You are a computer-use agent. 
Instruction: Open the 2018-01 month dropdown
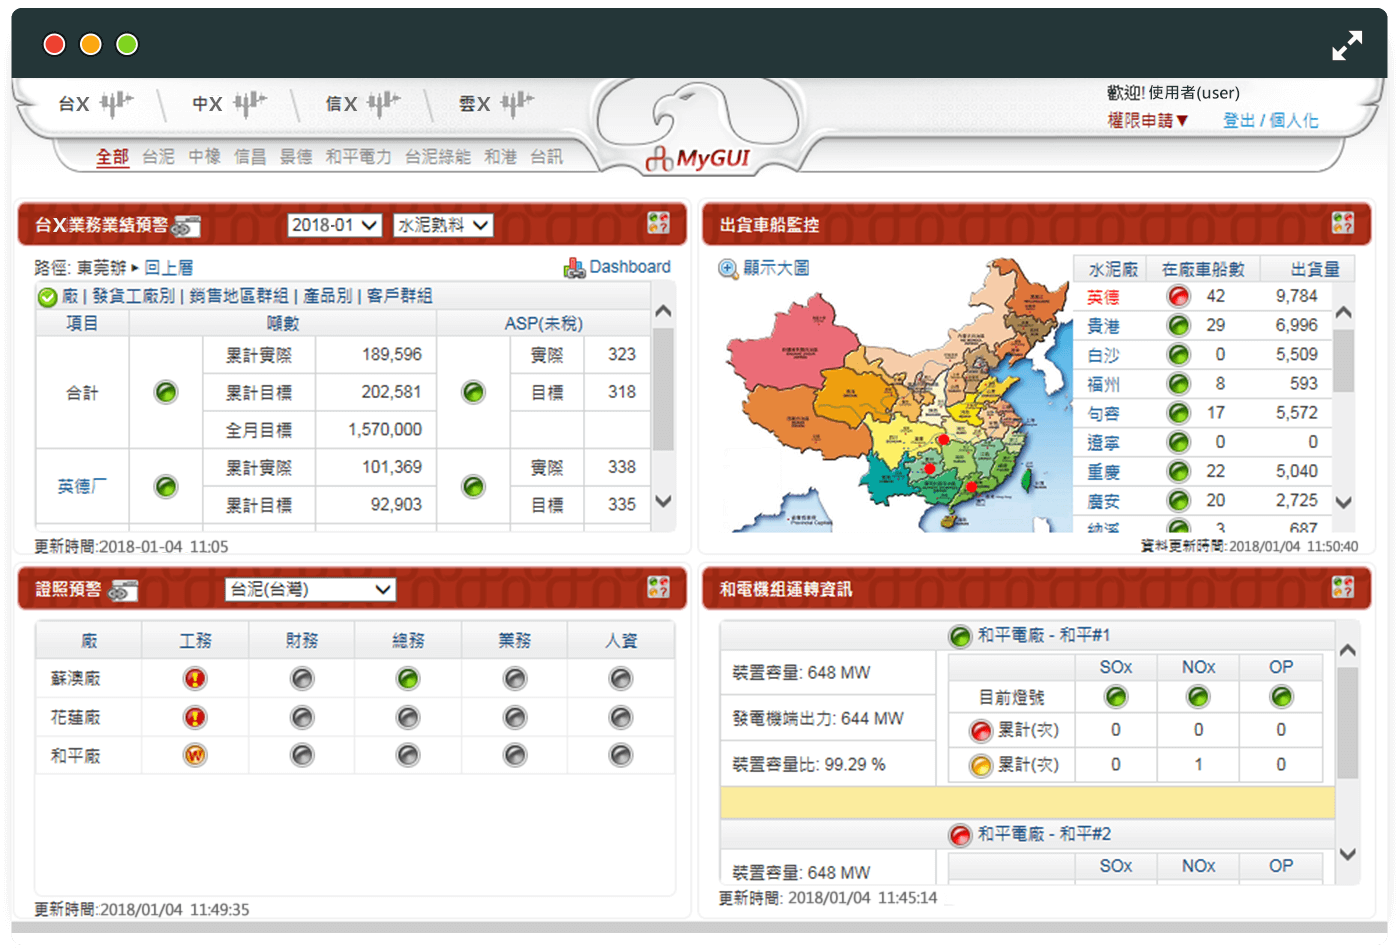tap(335, 225)
